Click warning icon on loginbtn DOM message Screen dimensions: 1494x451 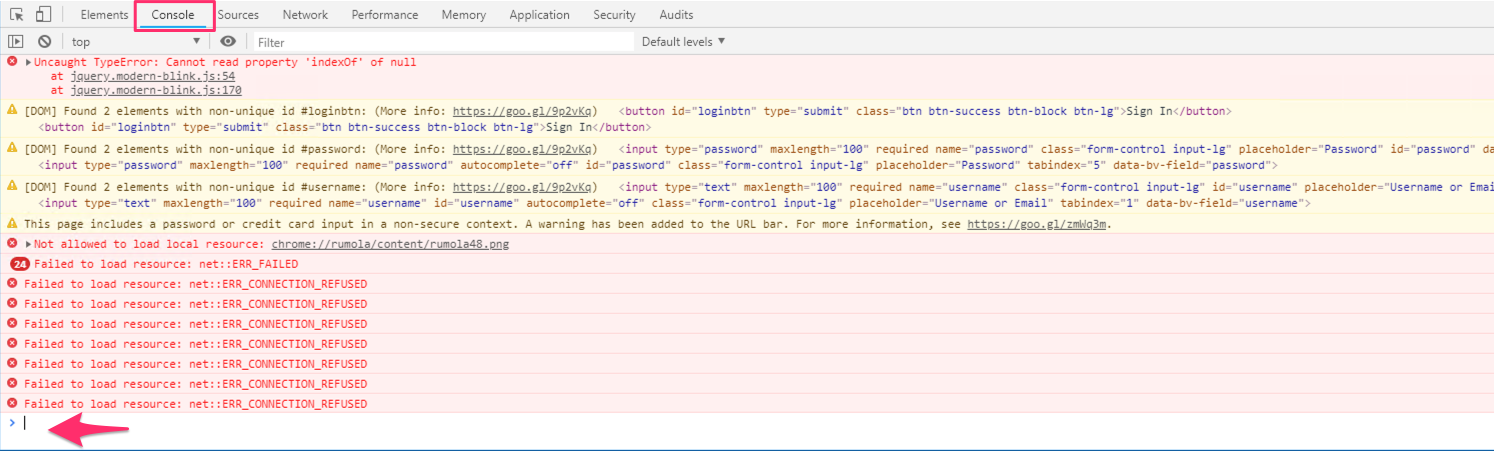tap(12, 111)
